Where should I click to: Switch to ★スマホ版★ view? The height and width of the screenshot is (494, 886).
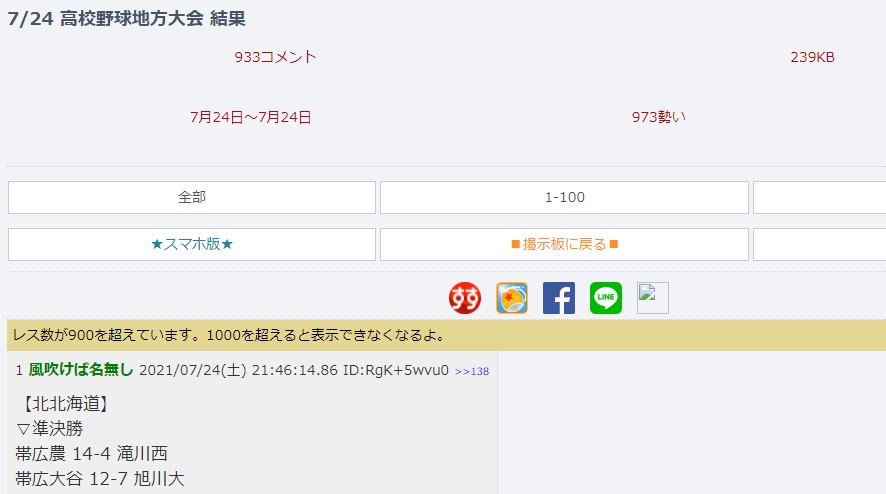click(192, 244)
